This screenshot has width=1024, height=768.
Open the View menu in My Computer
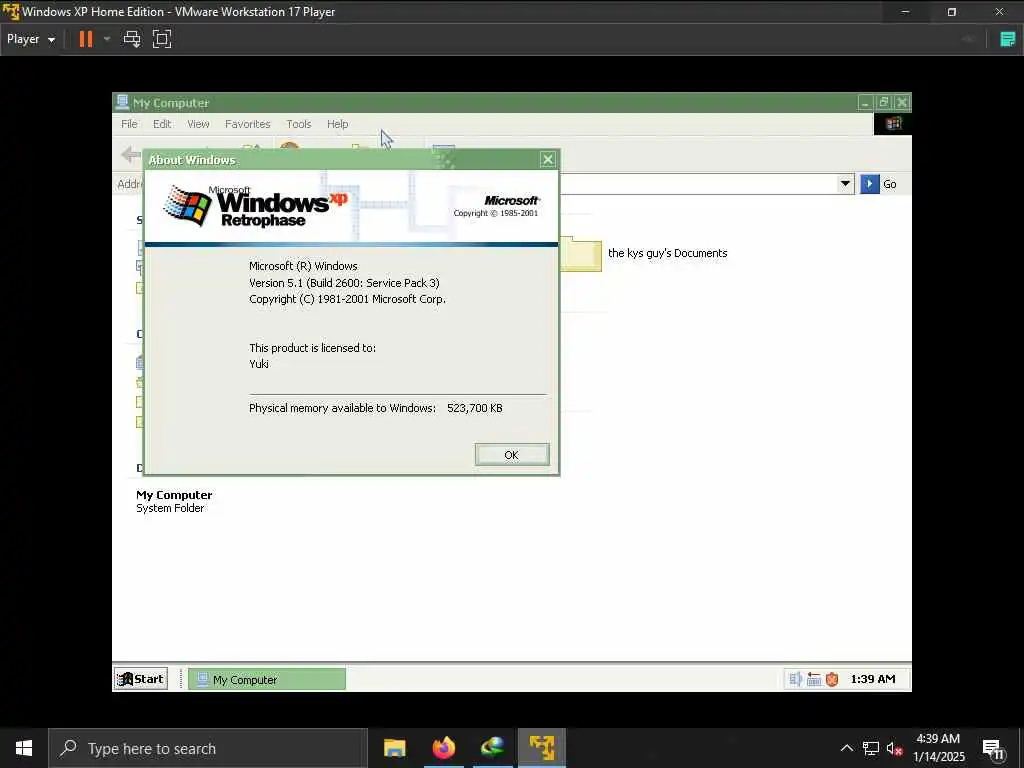[x=198, y=124]
